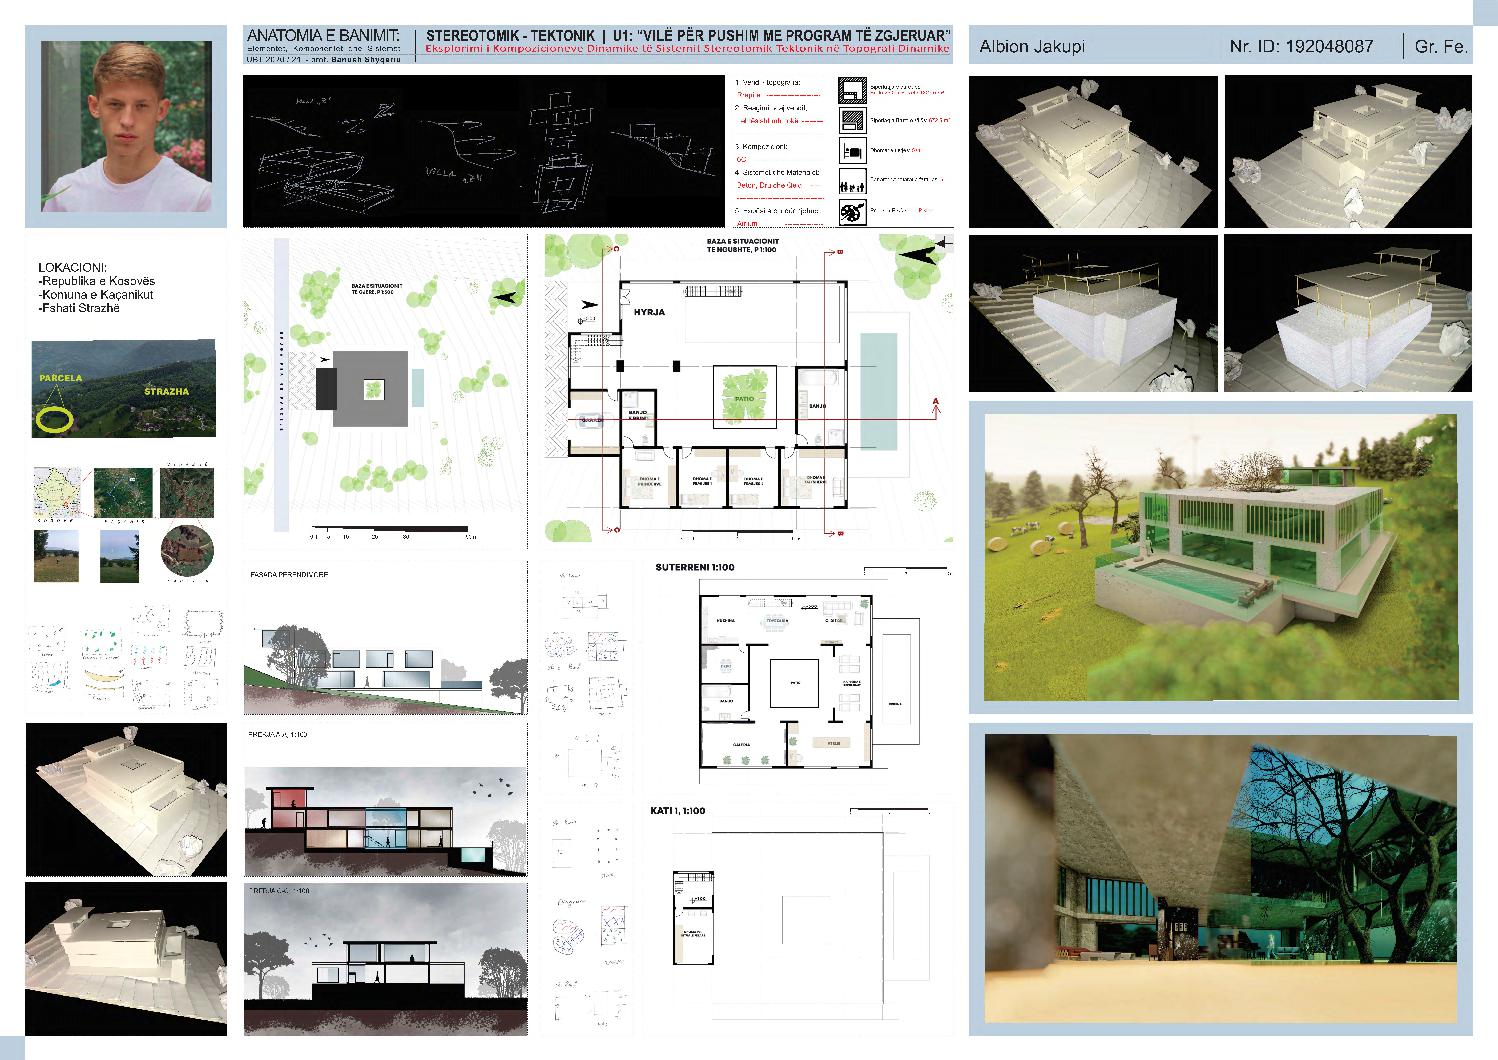Click the bedroom furniture legend icon

click(852, 150)
